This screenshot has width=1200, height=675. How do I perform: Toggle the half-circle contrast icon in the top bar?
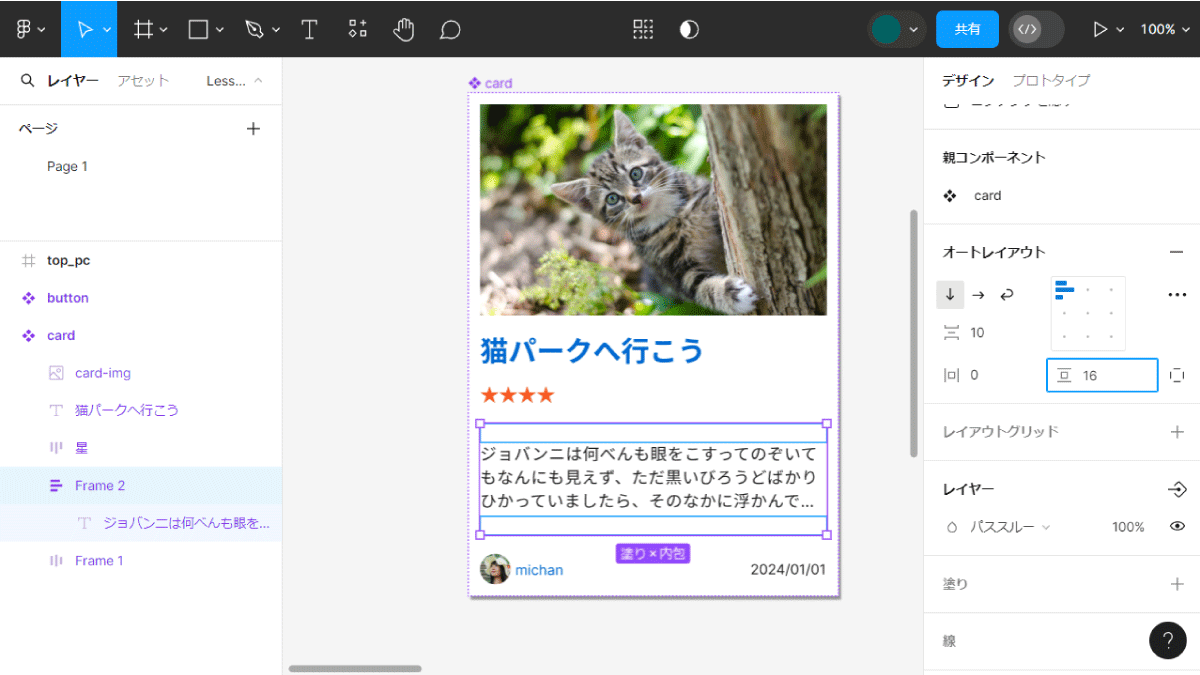[x=689, y=29]
